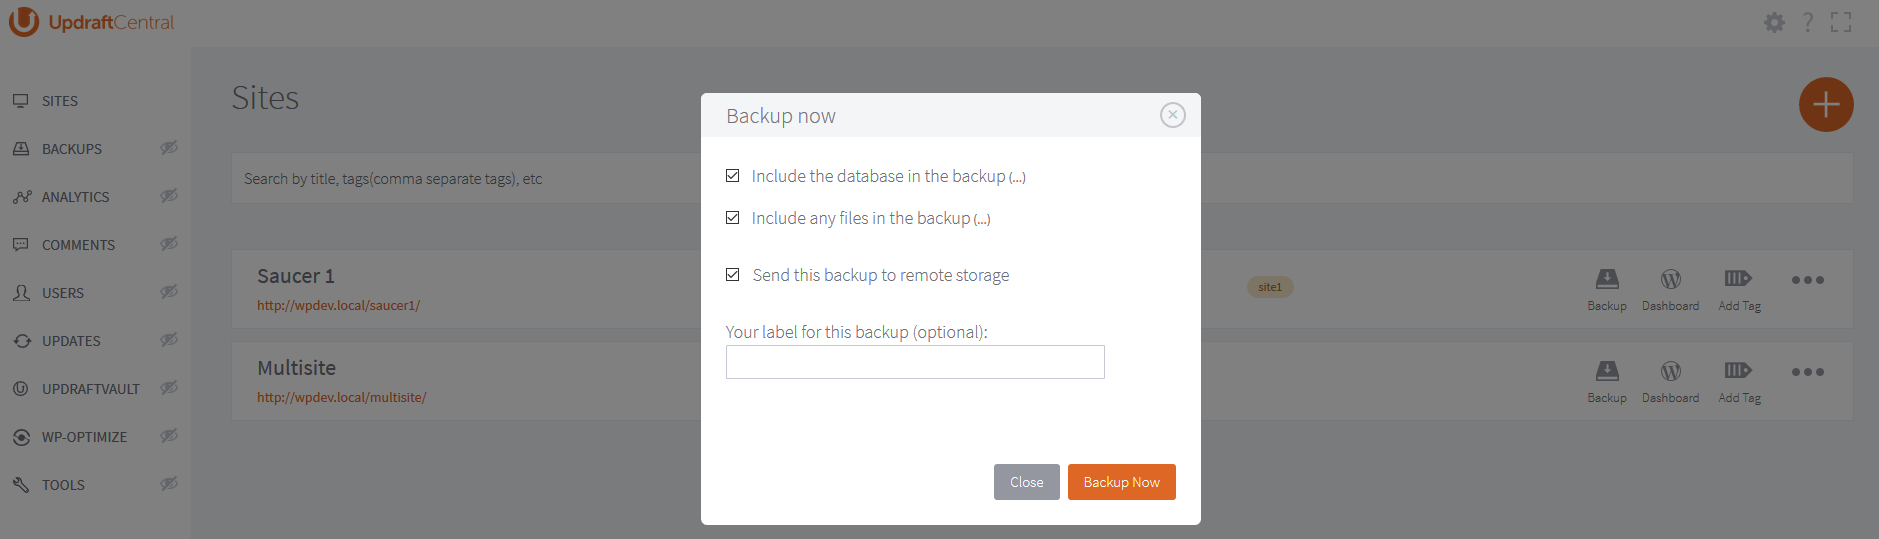Expand database backup options (...)
1879x539 pixels.
(x=1017, y=178)
